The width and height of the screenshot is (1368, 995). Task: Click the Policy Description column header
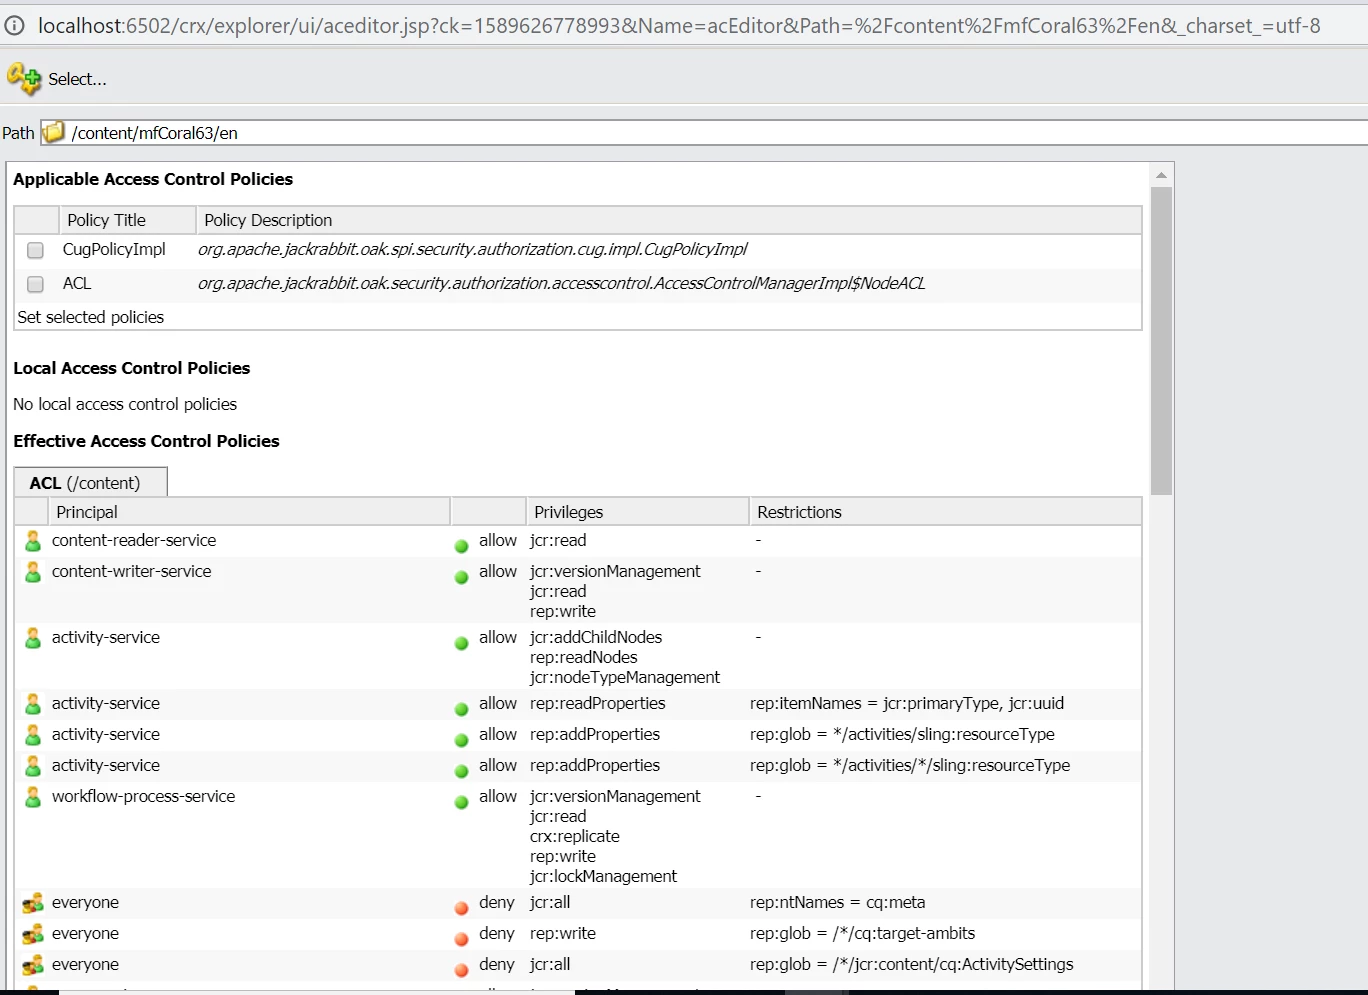669,220
